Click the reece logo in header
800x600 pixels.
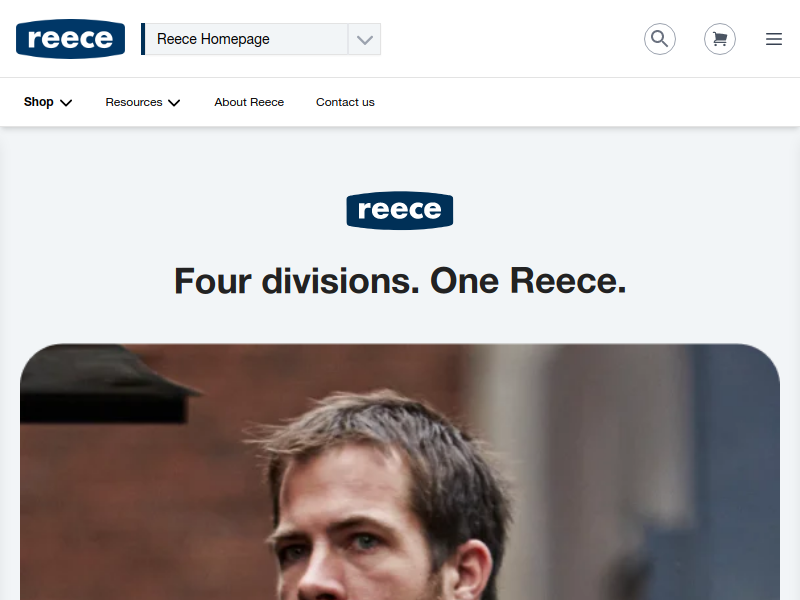click(x=70, y=39)
